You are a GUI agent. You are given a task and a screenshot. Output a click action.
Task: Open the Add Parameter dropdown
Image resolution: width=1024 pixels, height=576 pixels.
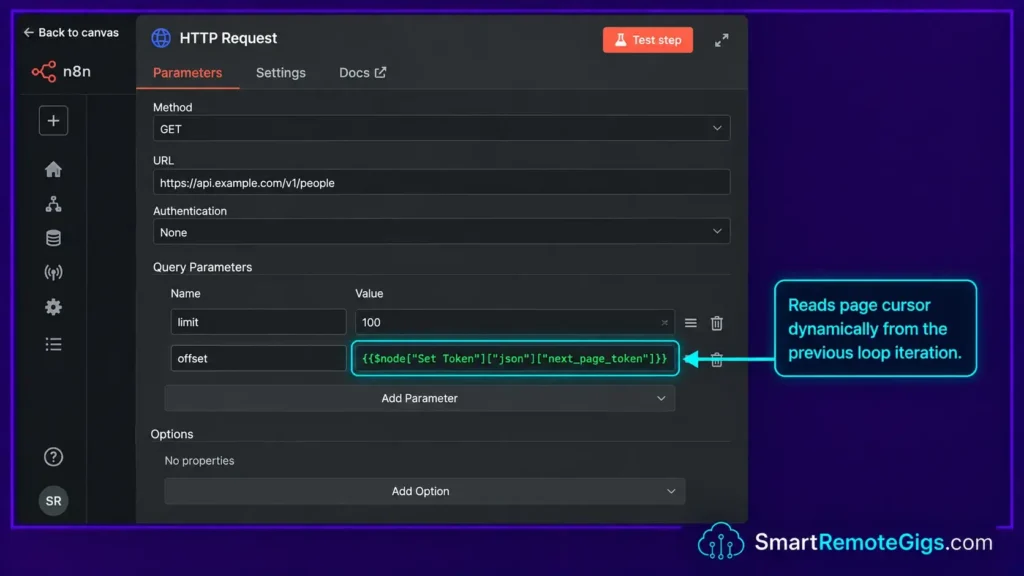419,398
